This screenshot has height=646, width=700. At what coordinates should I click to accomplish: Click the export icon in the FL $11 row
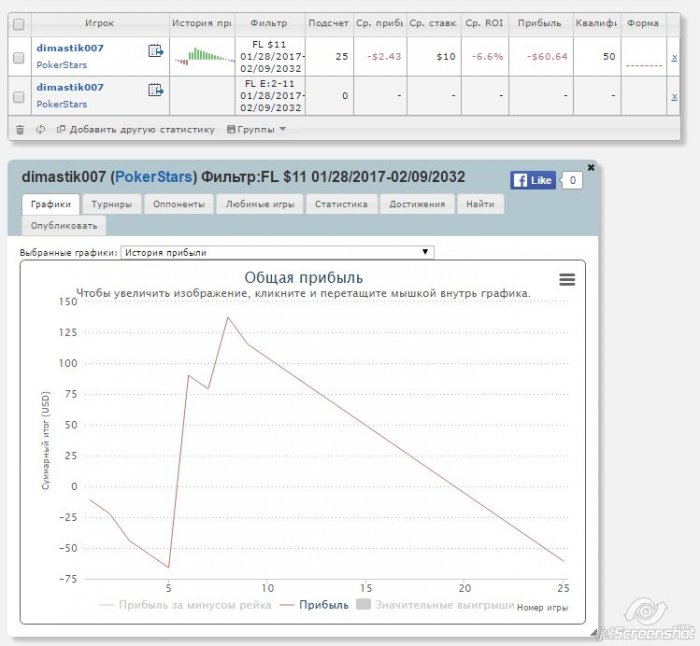click(x=155, y=51)
